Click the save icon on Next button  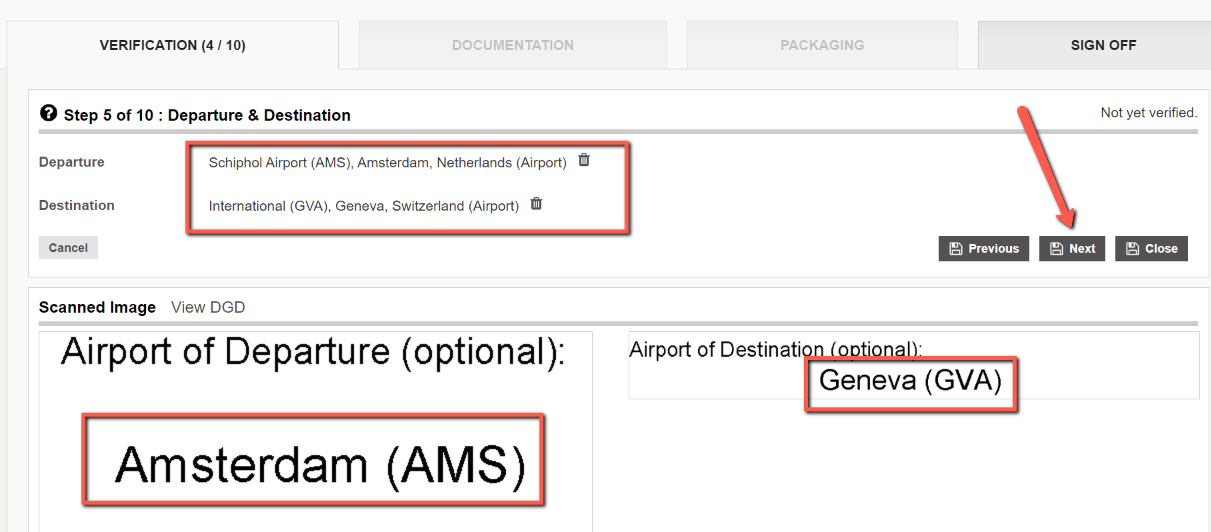pyautogui.click(x=1056, y=249)
